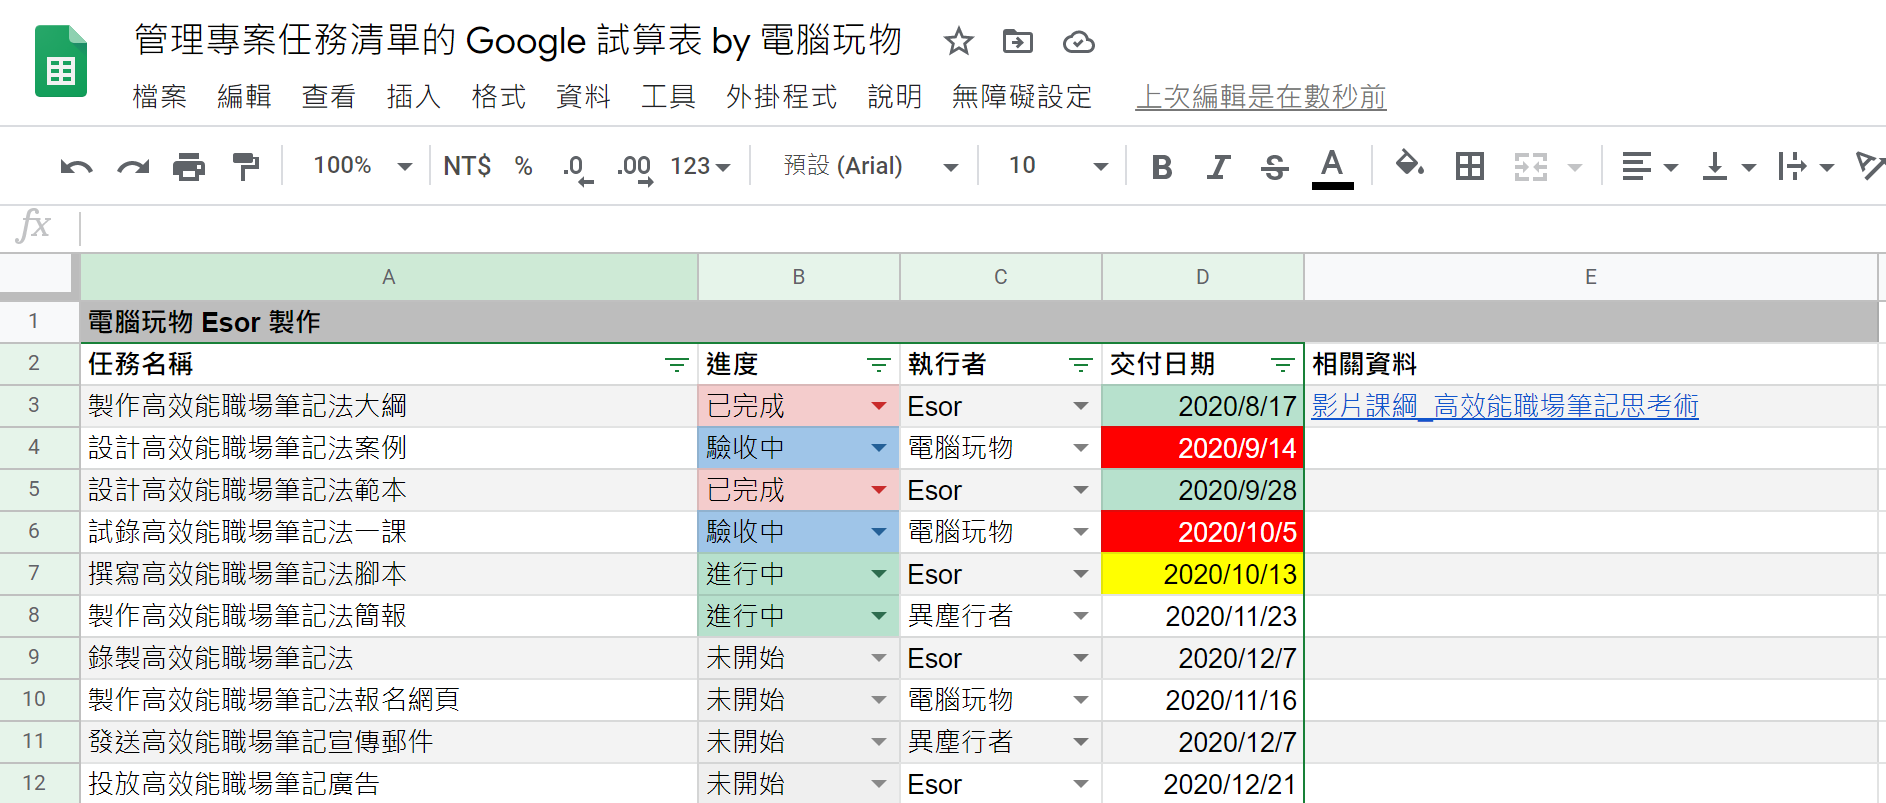Open the 編輯 menu
1886x803 pixels.
[245, 97]
